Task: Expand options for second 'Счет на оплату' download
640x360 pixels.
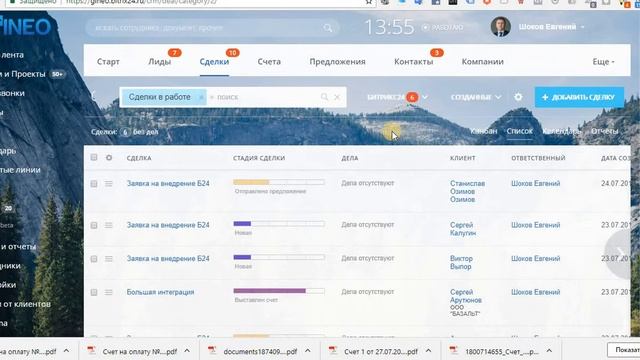Action: click(x=187, y=351)
